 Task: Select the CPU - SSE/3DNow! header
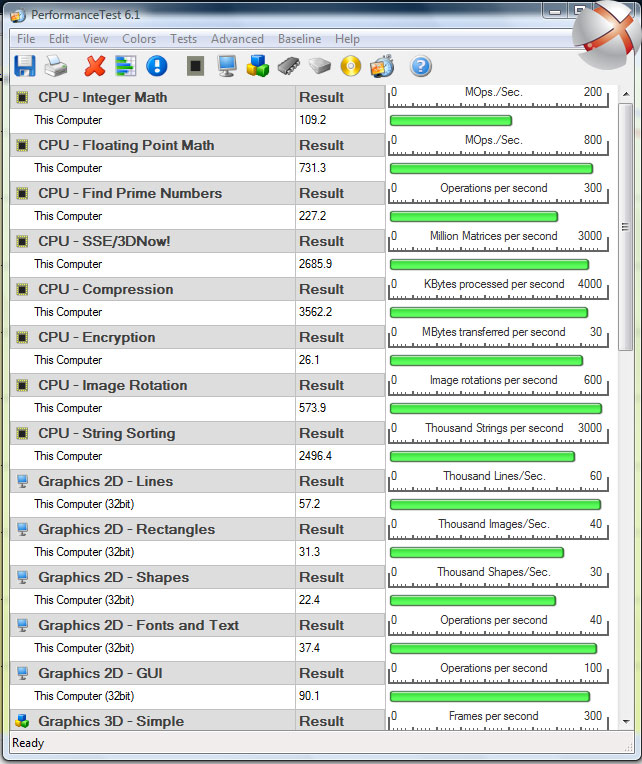(197, 241)
